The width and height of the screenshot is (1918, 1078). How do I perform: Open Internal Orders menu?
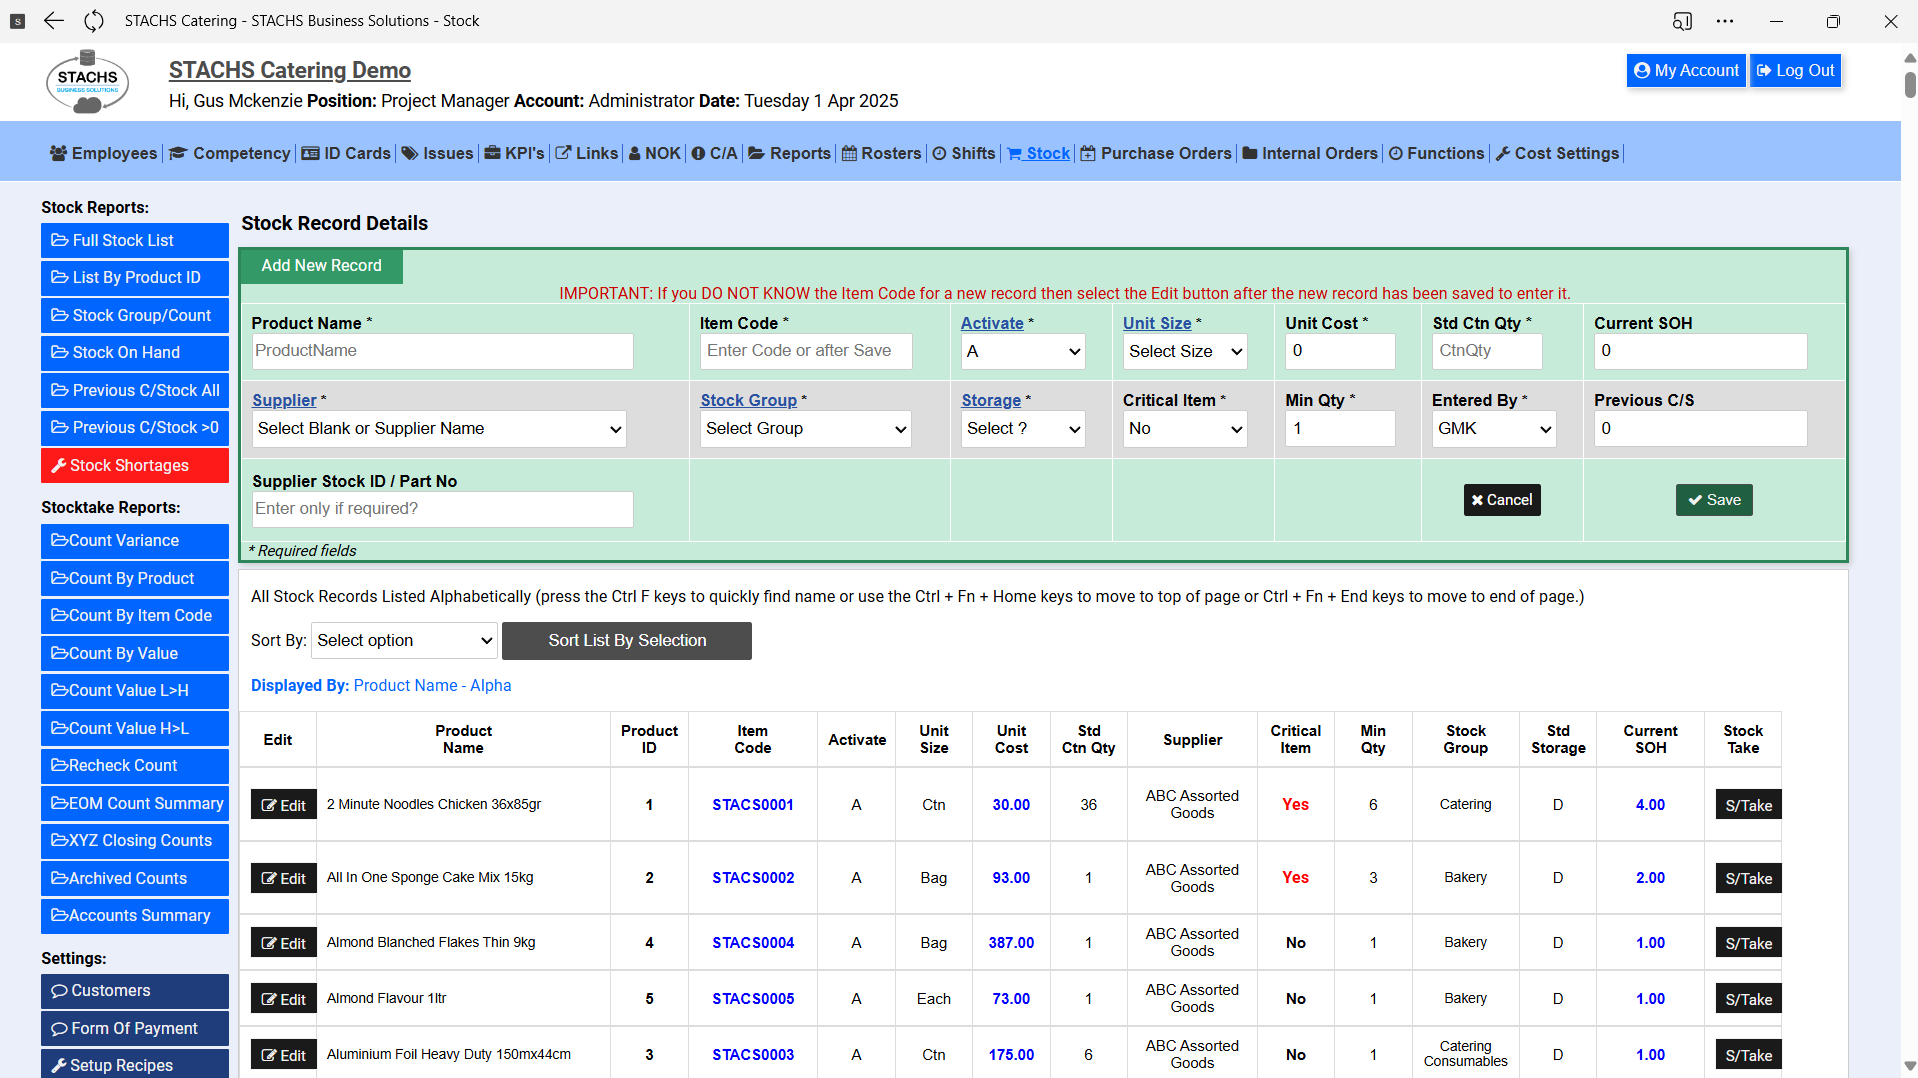[1310, 153]
